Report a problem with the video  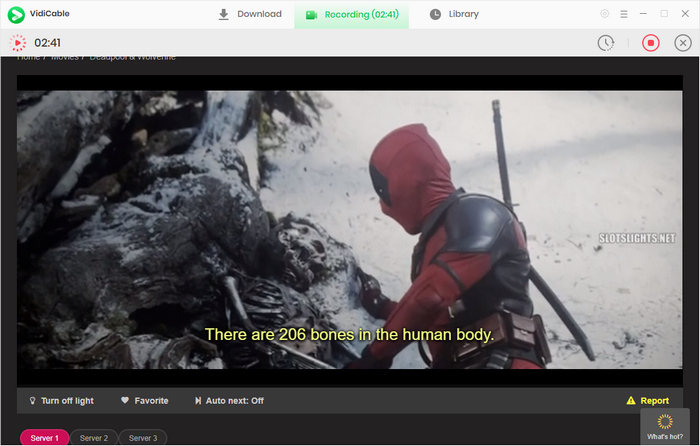click(x=647, y=400)
